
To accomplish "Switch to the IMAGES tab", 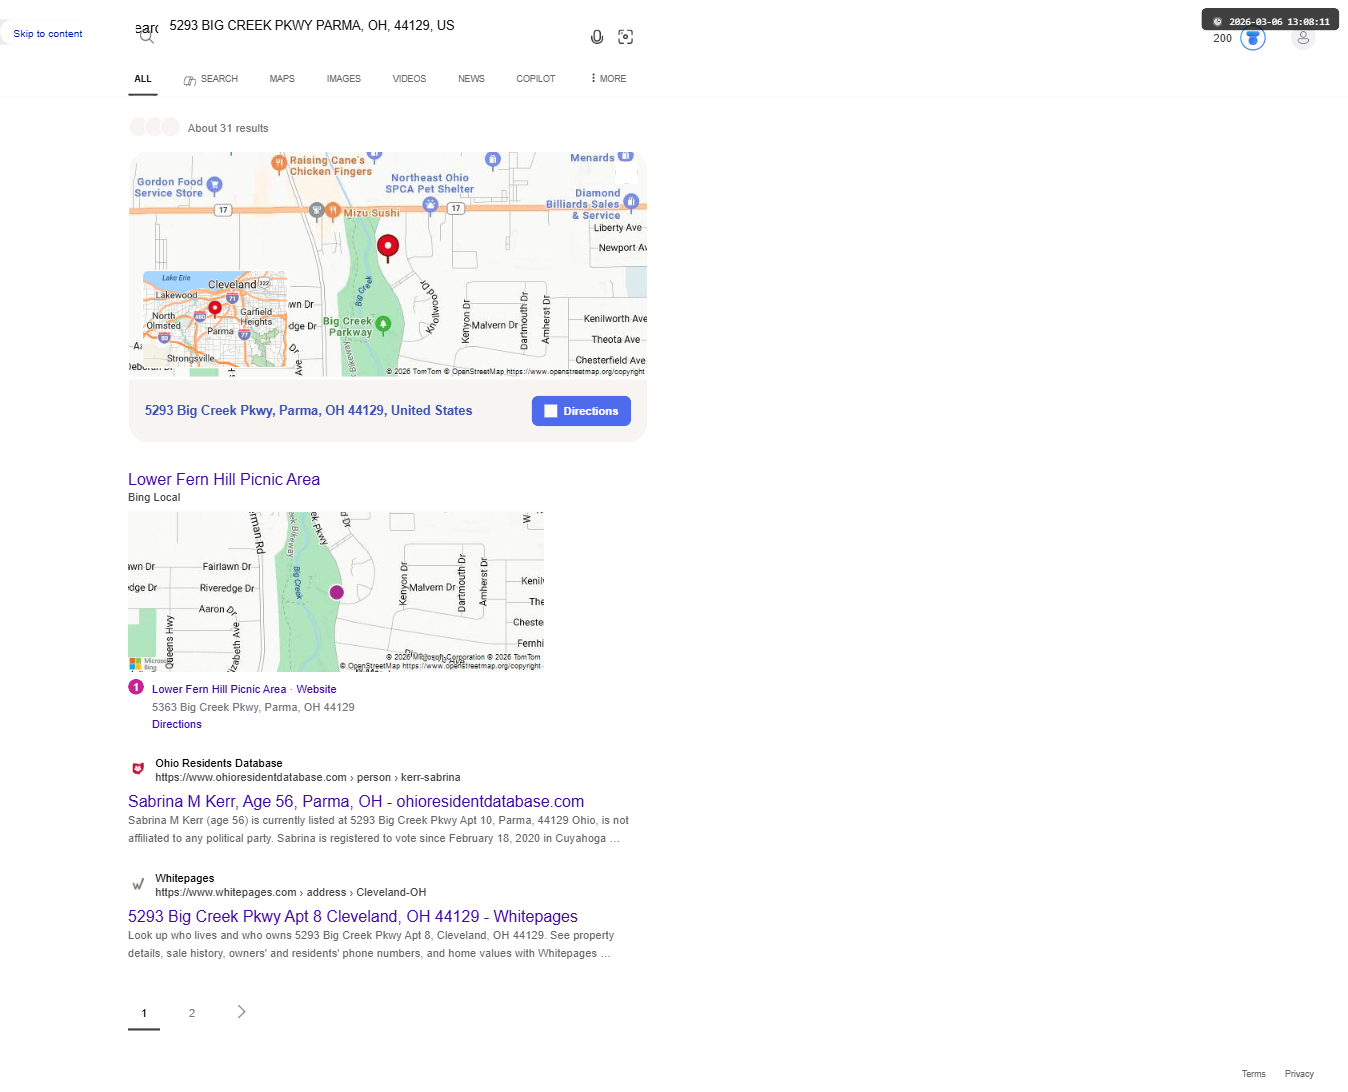I will [344, 78].
